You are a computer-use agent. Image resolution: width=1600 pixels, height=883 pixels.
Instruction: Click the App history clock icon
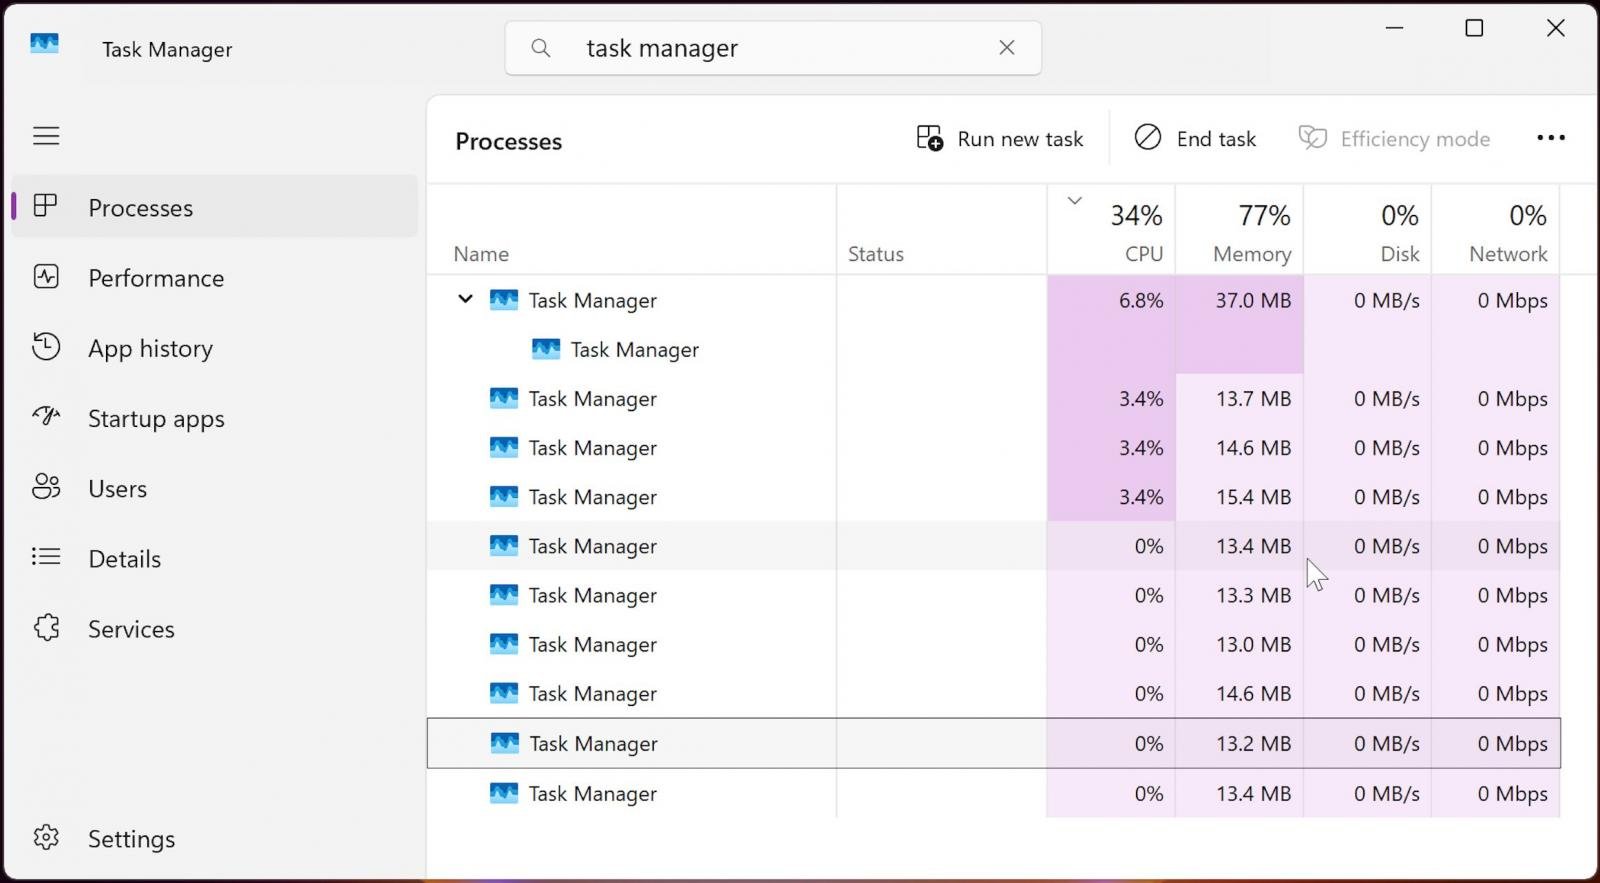tap(46, 347)
